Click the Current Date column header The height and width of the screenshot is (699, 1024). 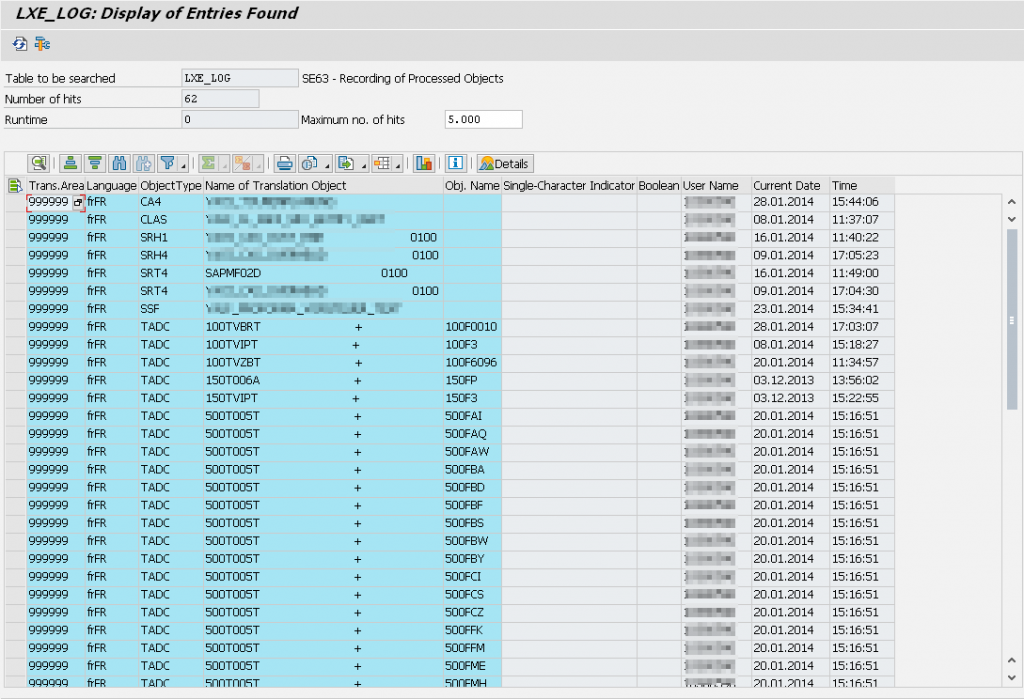pos(786,185)
